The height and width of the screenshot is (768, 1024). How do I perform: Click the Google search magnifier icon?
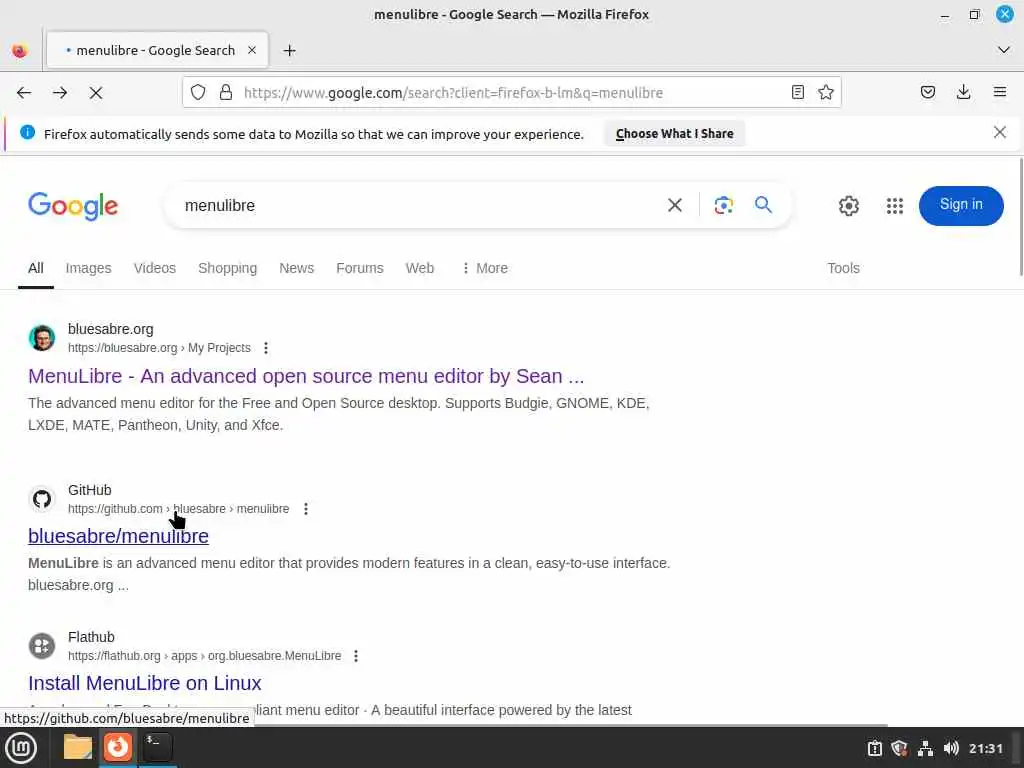click(x=763, y=205)
